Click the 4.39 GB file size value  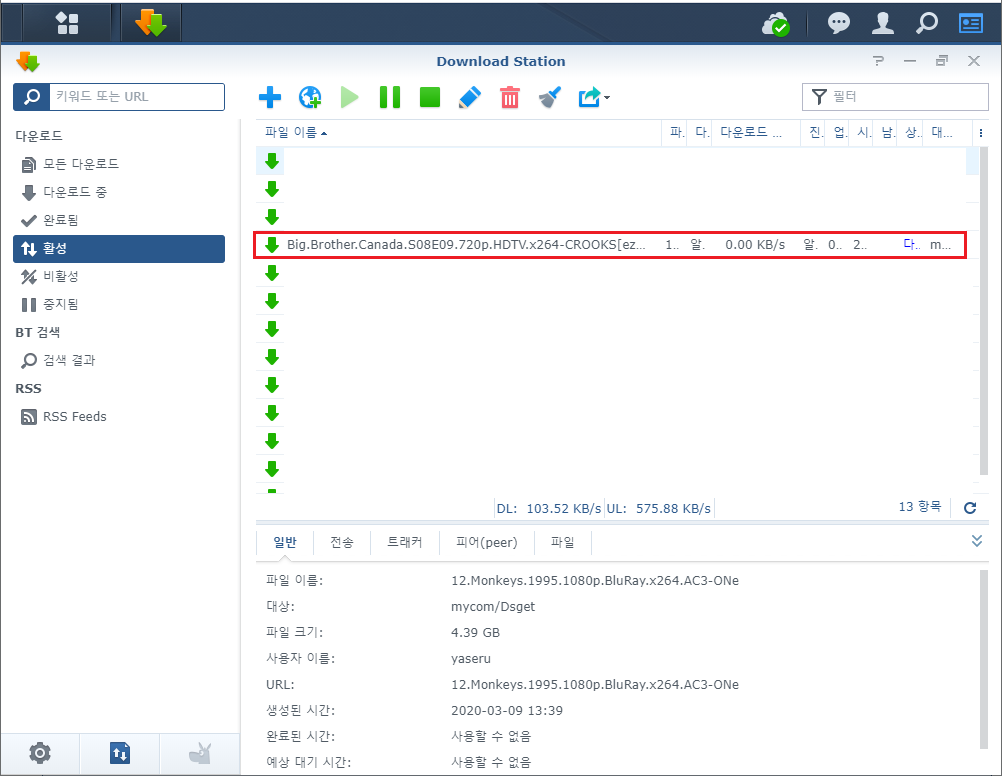475,633
